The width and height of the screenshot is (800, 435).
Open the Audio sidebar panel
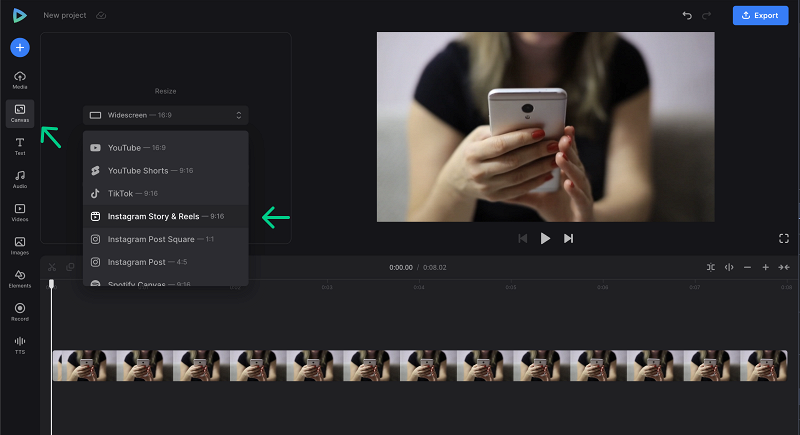click(x=20, y=180)
